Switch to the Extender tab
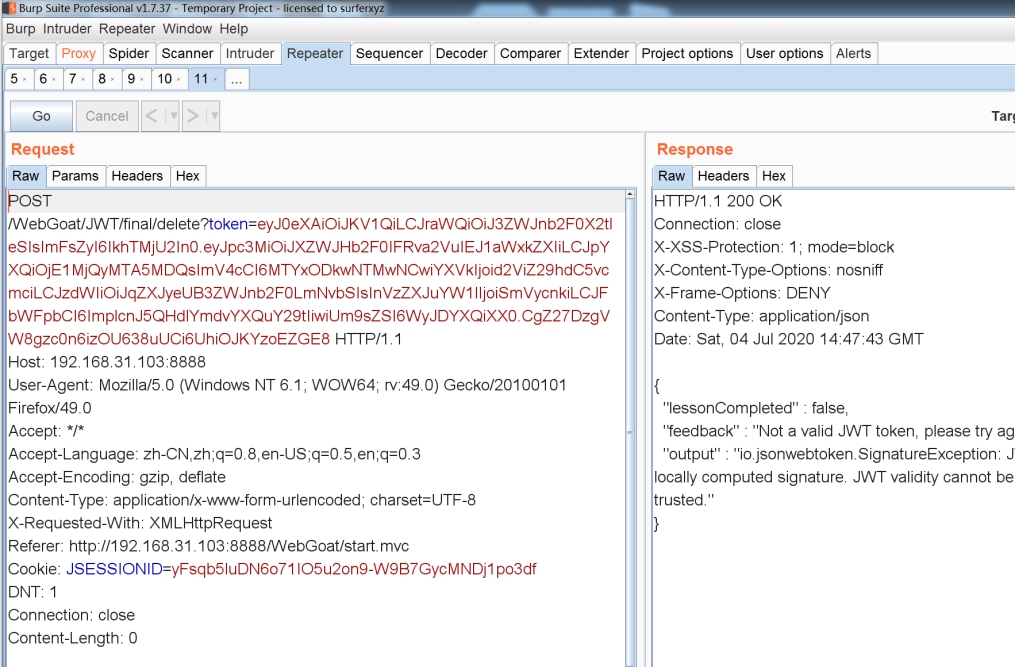 (x=601, y=53)
